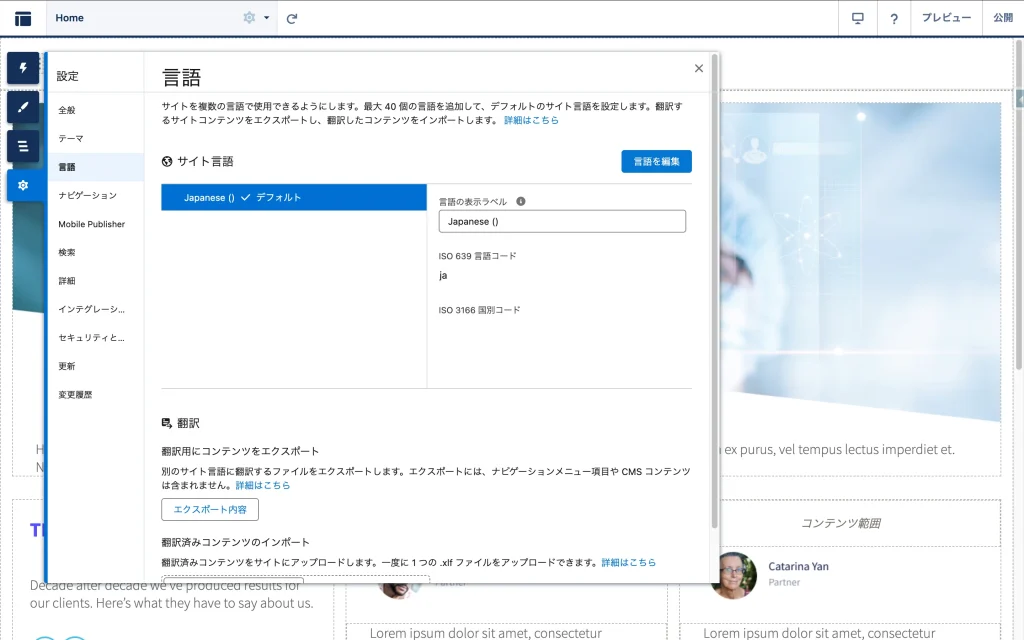The width and height of the screenshot is (1024, 640).
Task: Click the エクスポート内容 button
Action: point(210,509)
